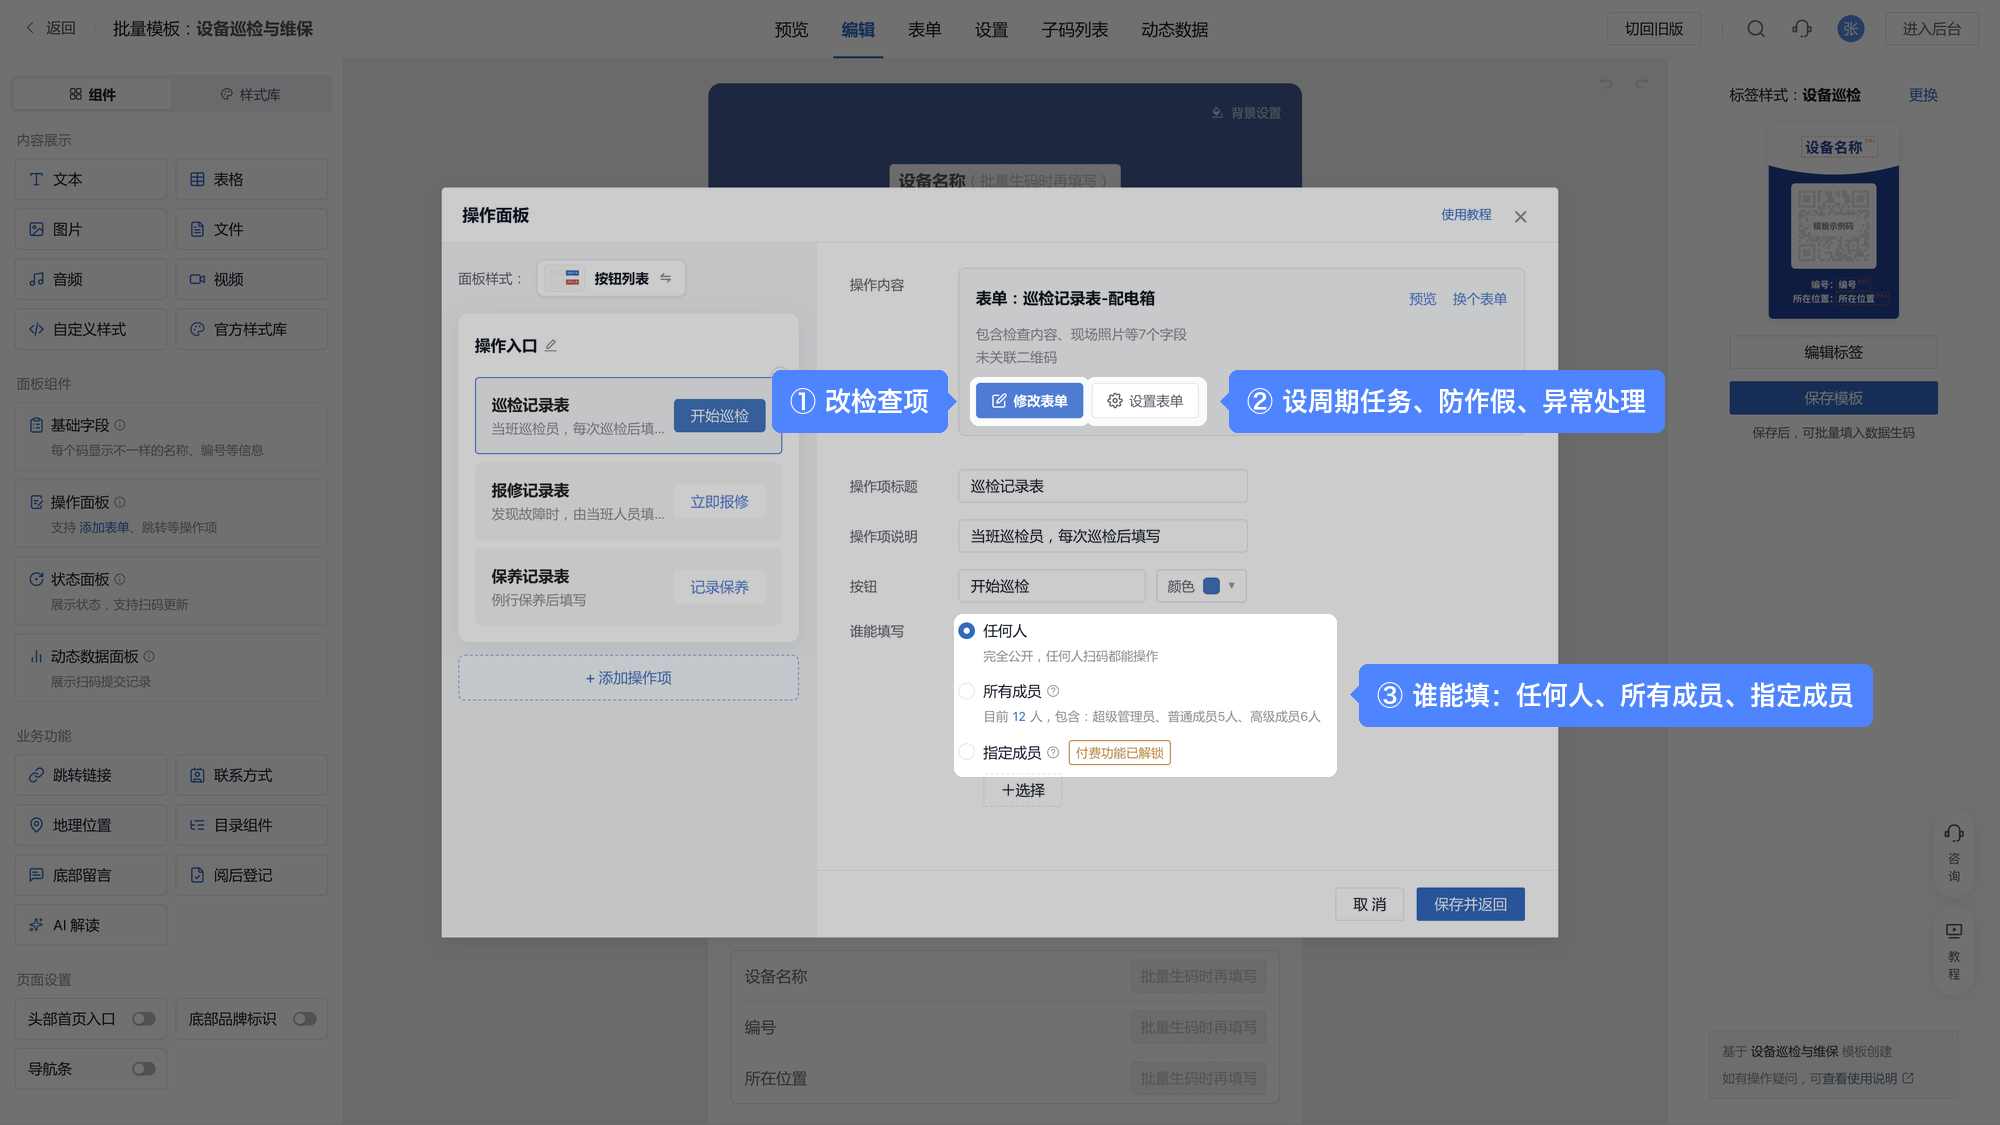Click the help icon next to 指定成员
This screenshot has width=2000, height=1125.
point(1053,752)
